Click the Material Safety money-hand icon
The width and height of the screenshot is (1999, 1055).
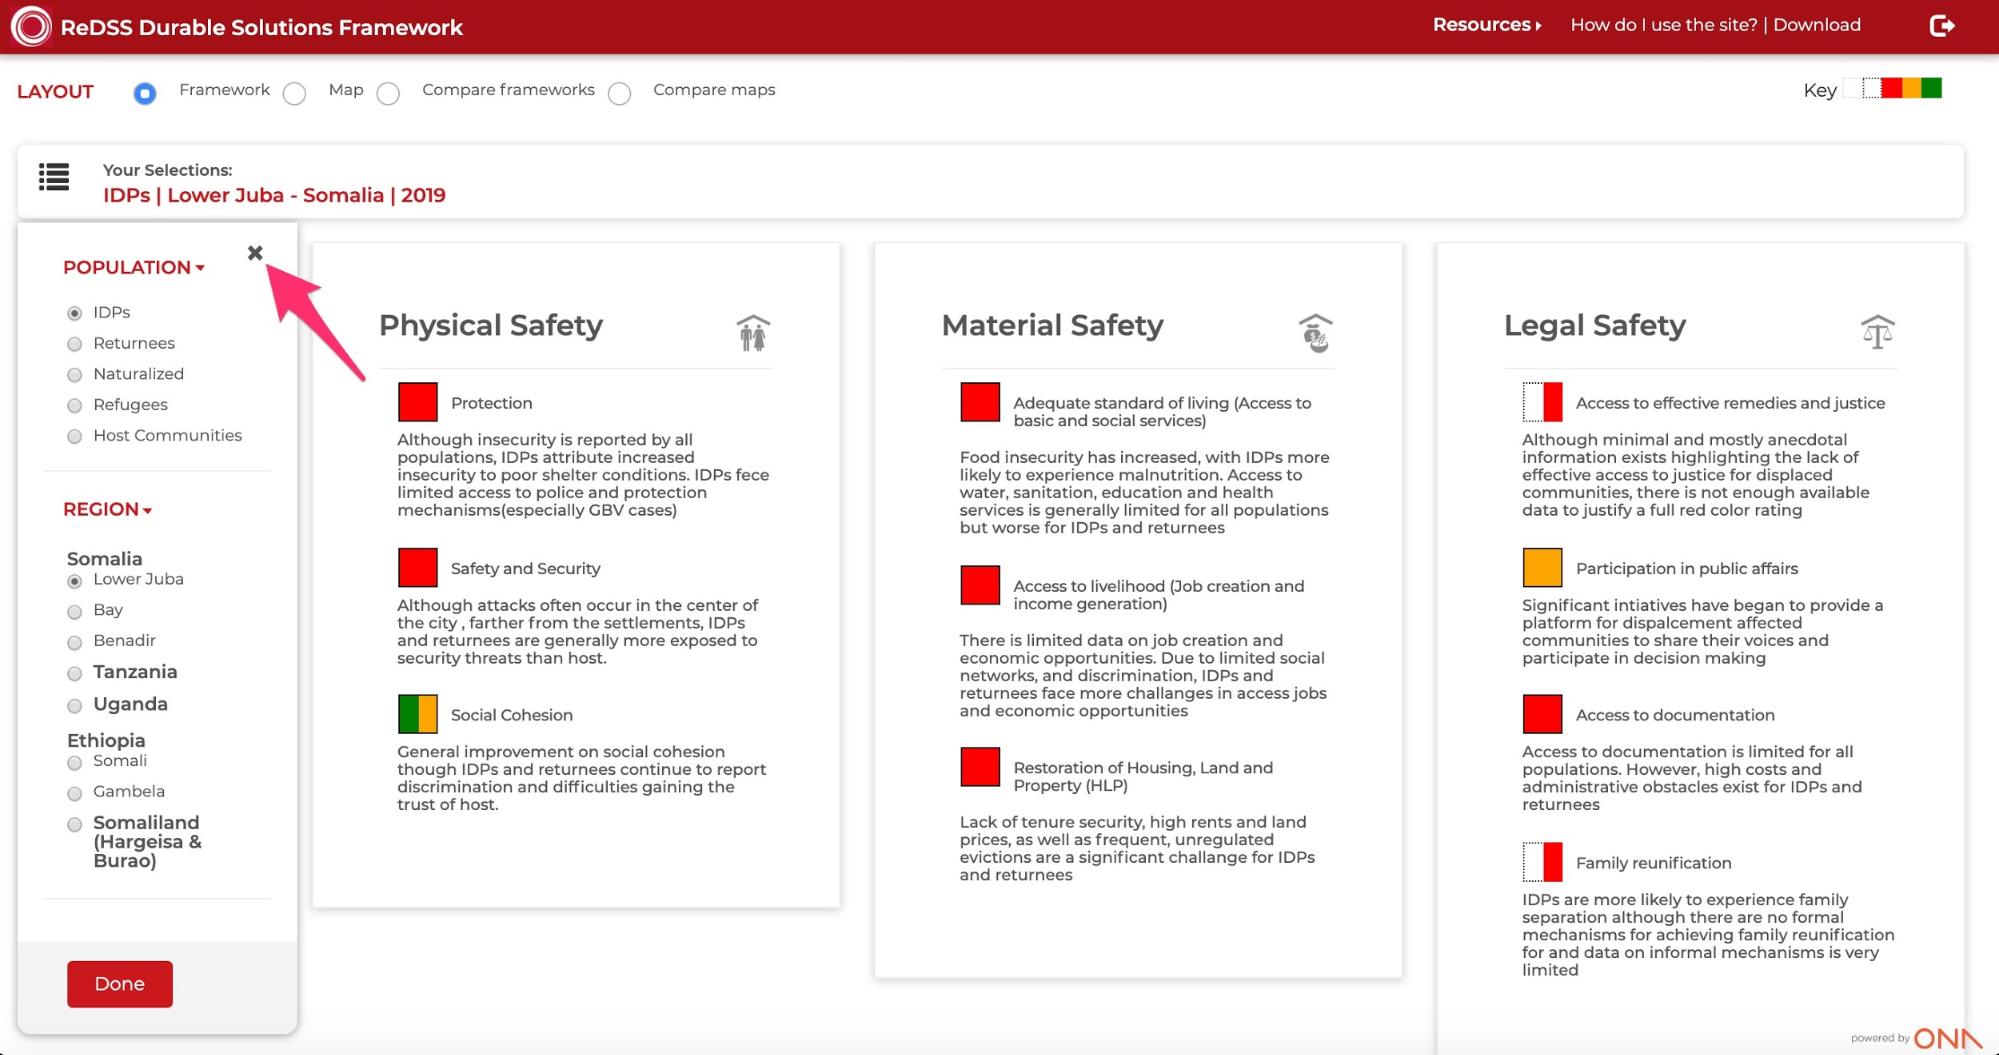(x=1315, y=333)
